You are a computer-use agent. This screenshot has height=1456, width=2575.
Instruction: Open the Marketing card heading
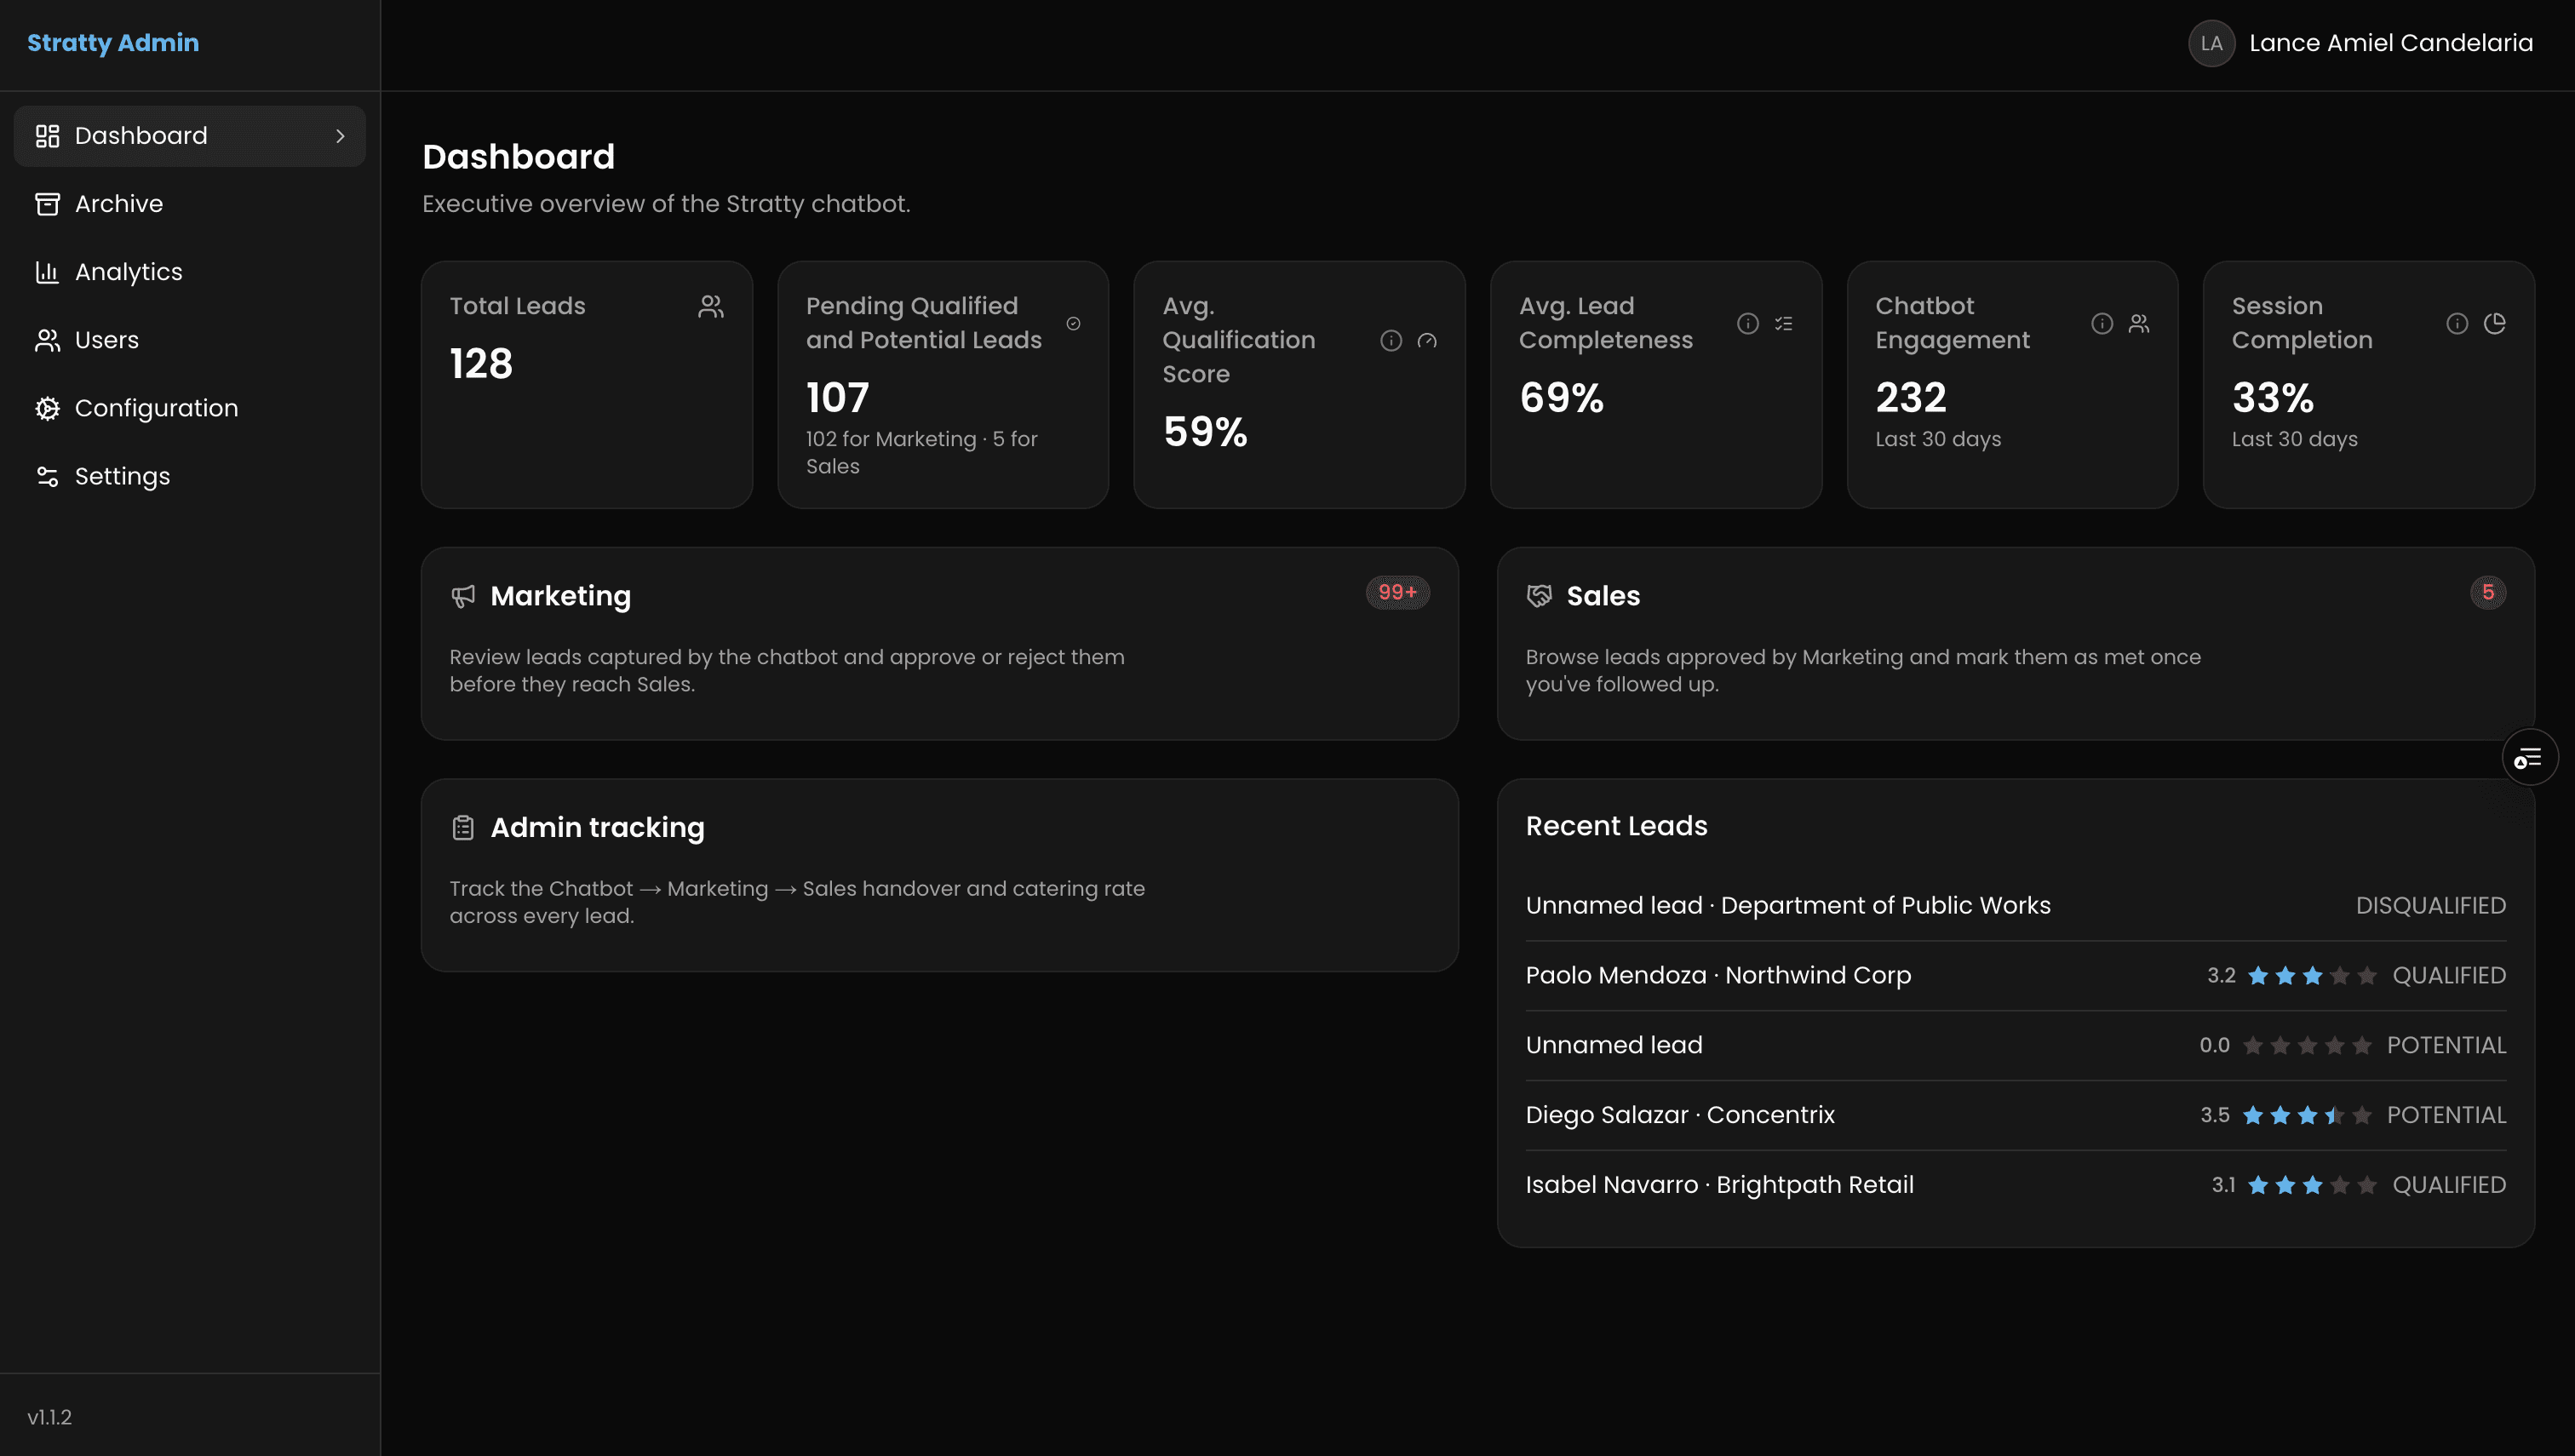(x=560, y=596)
